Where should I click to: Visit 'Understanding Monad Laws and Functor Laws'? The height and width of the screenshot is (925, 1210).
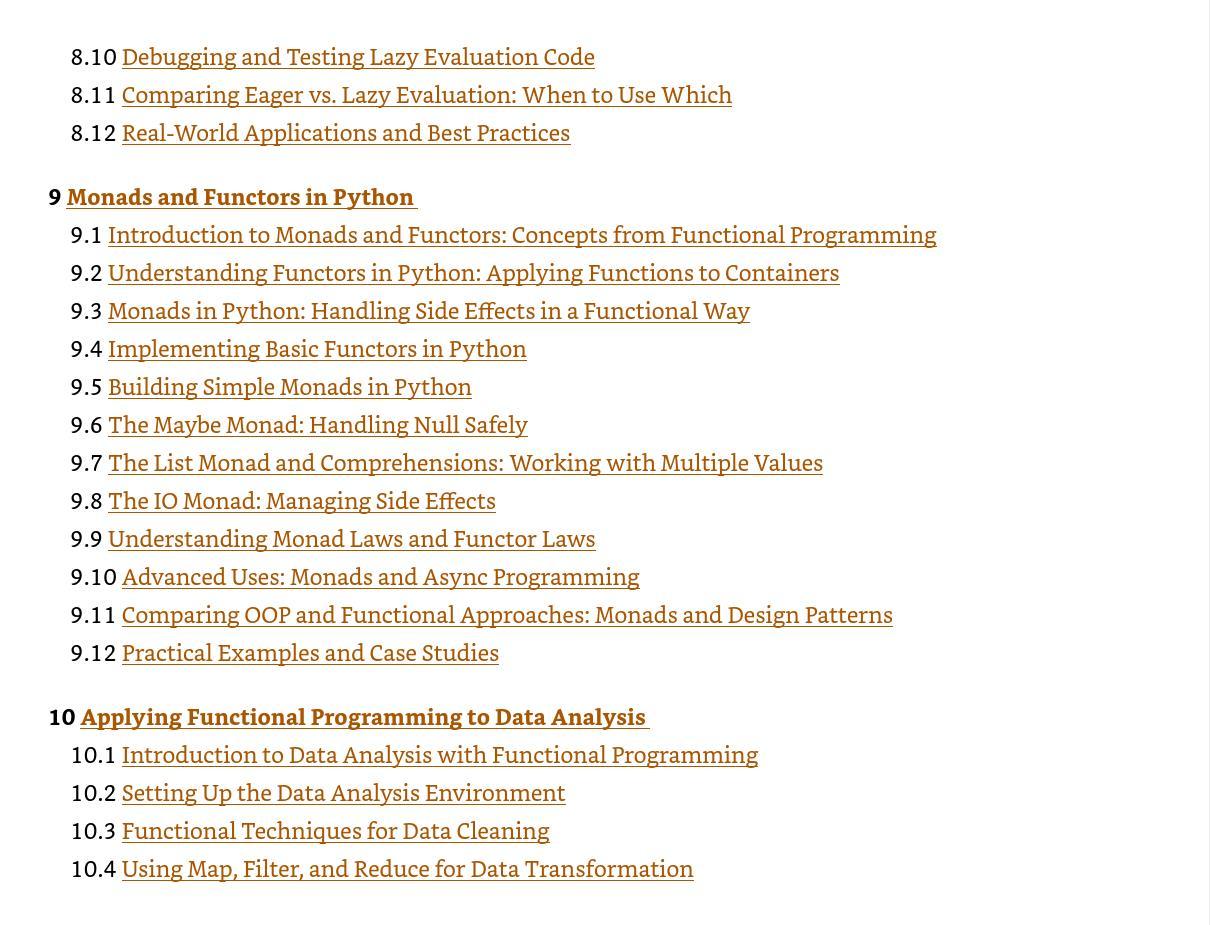tap(352, 539)
